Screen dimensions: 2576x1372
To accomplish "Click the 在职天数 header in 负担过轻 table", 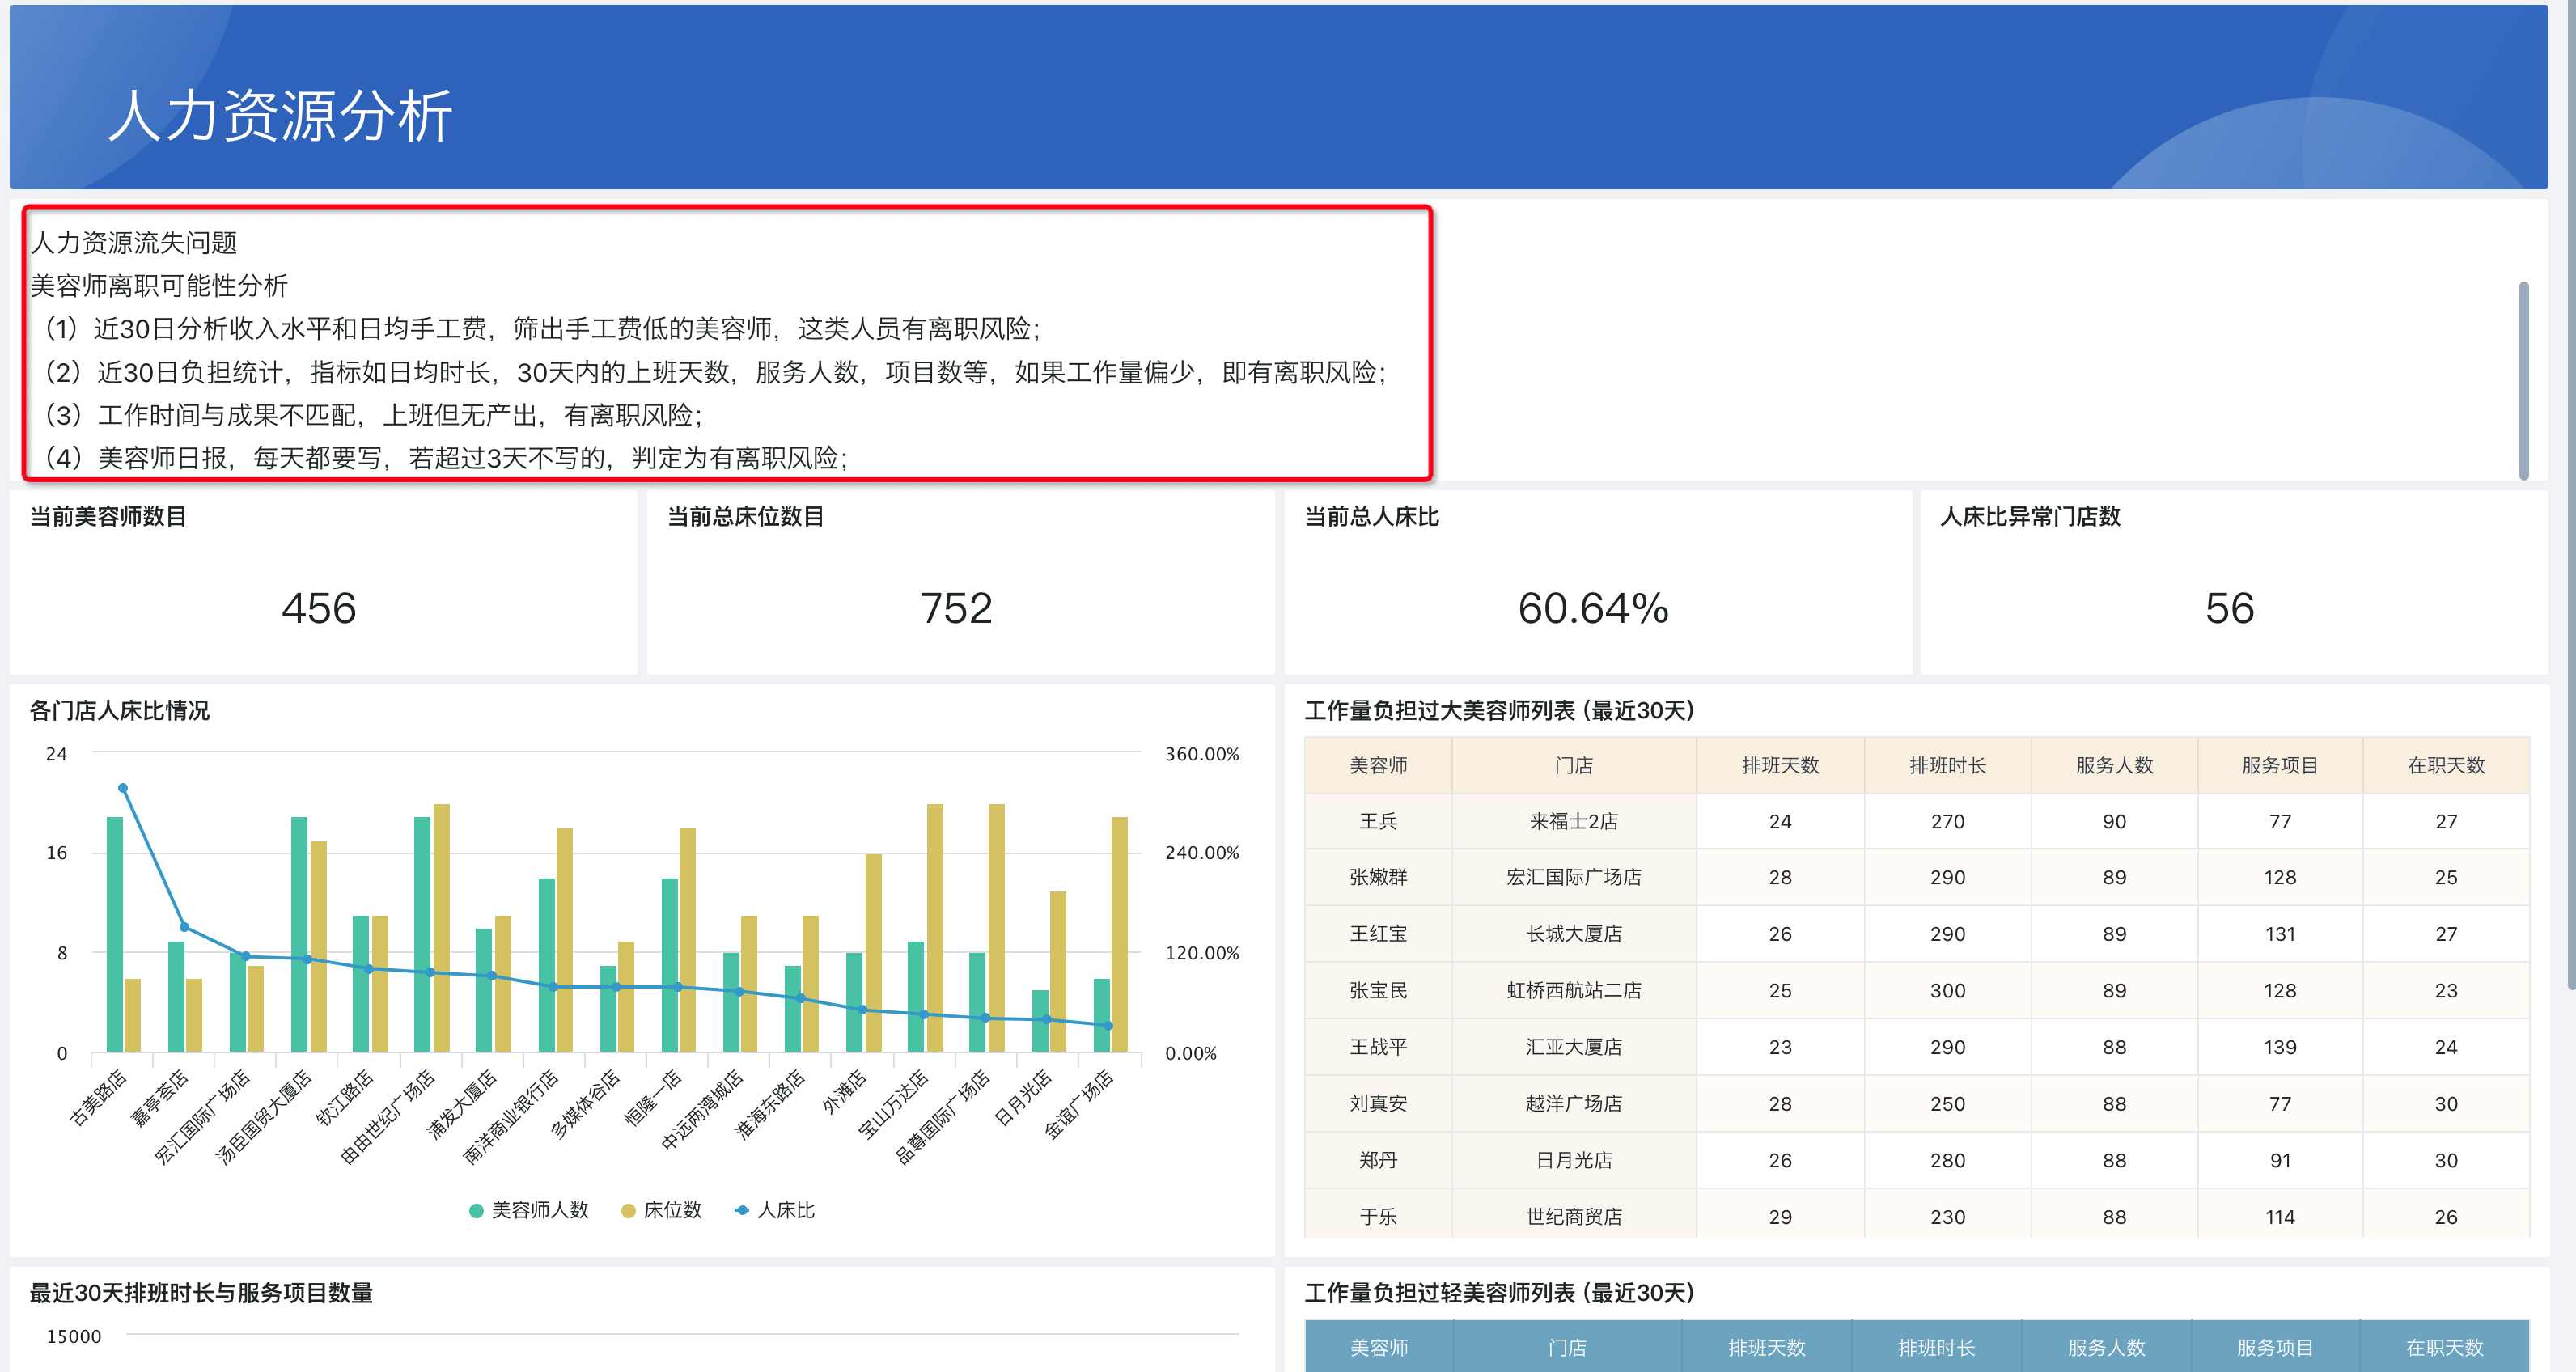I will pos(2444,1347).
